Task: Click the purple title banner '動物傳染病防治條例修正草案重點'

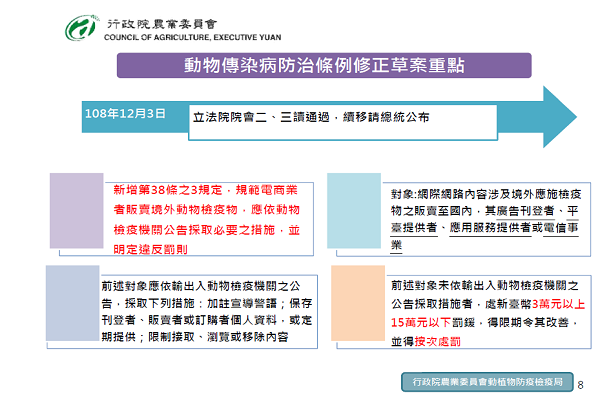Action: pyautogui.click(x=324, y=65)
